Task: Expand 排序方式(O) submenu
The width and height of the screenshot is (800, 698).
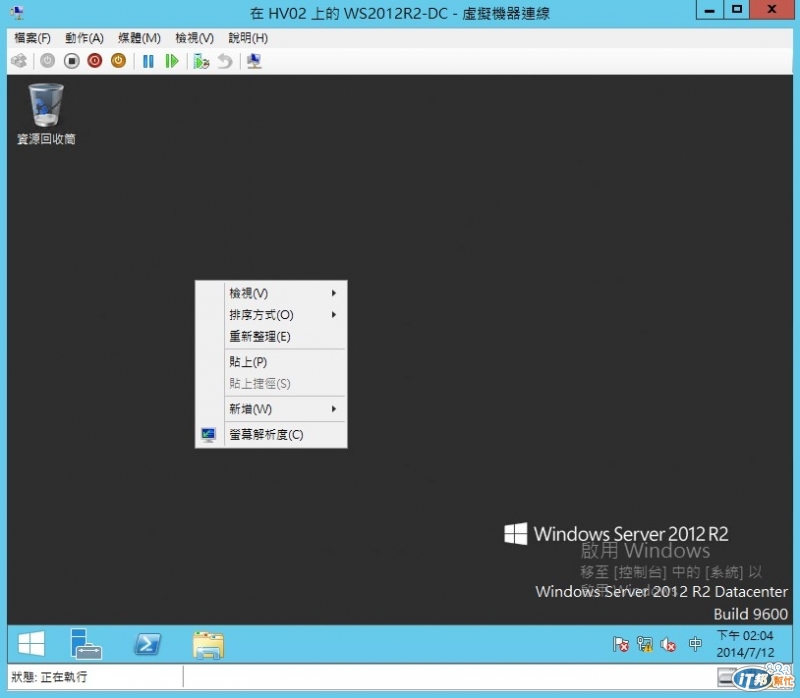Action: [x=271, y=315]
